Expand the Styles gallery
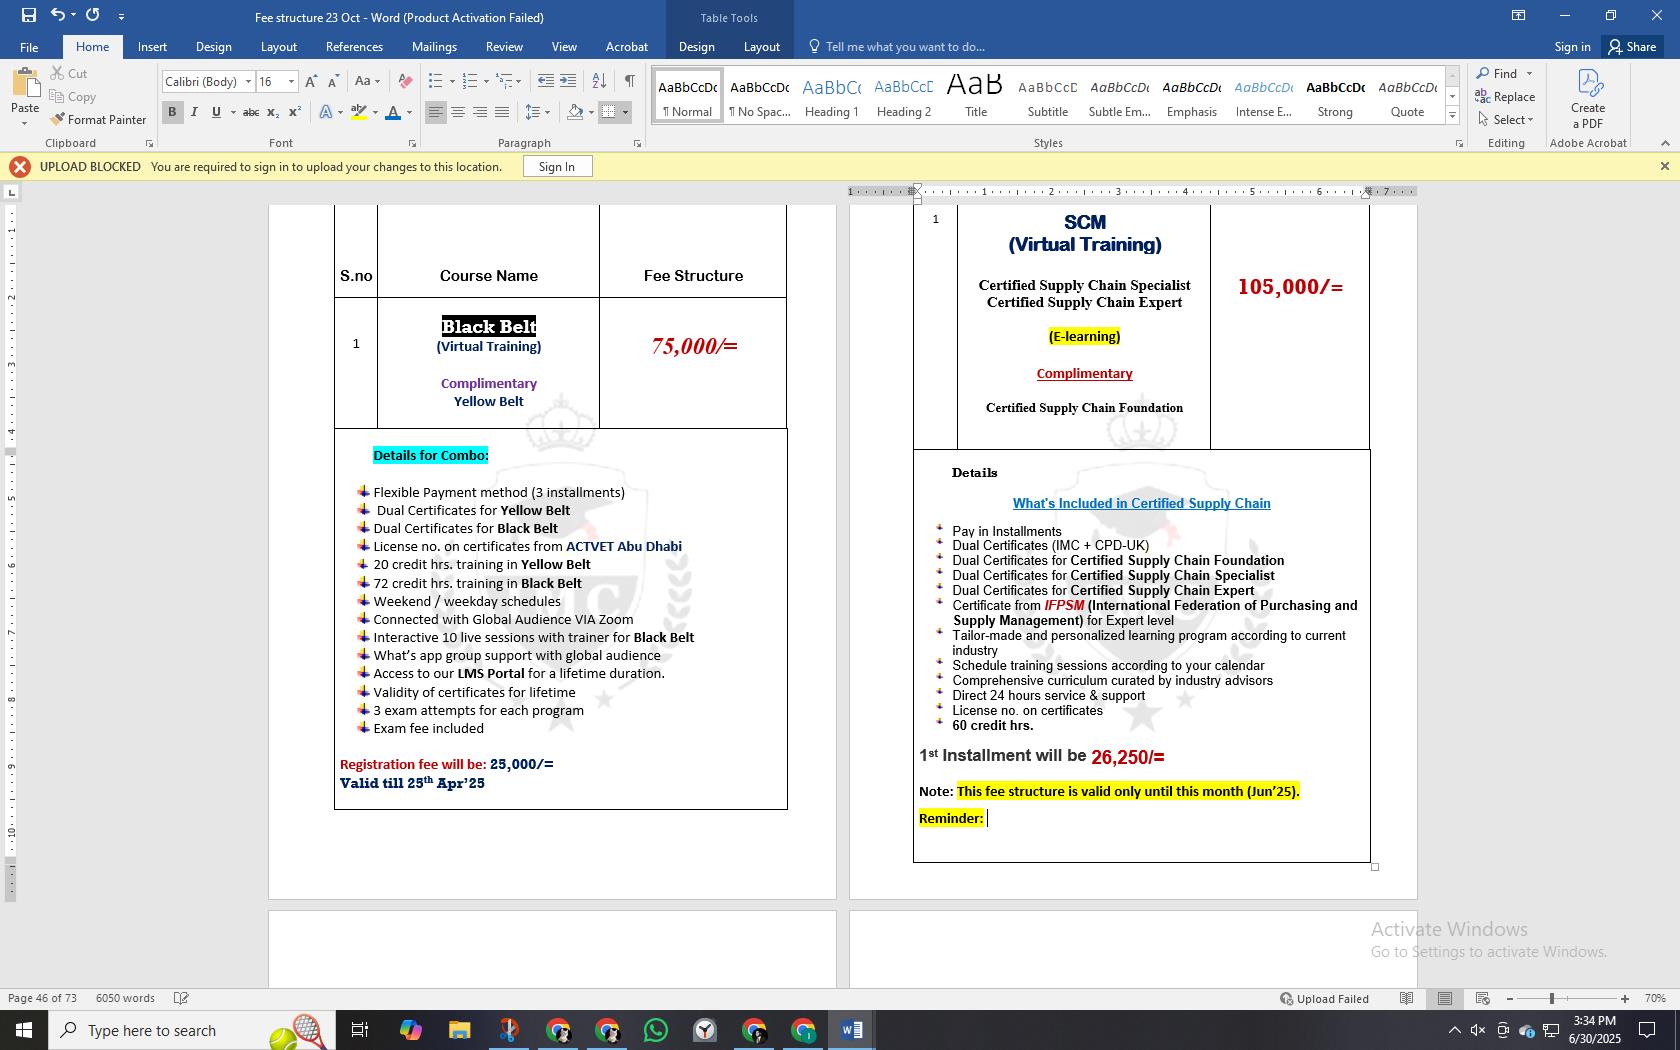 click(1452, 116)
